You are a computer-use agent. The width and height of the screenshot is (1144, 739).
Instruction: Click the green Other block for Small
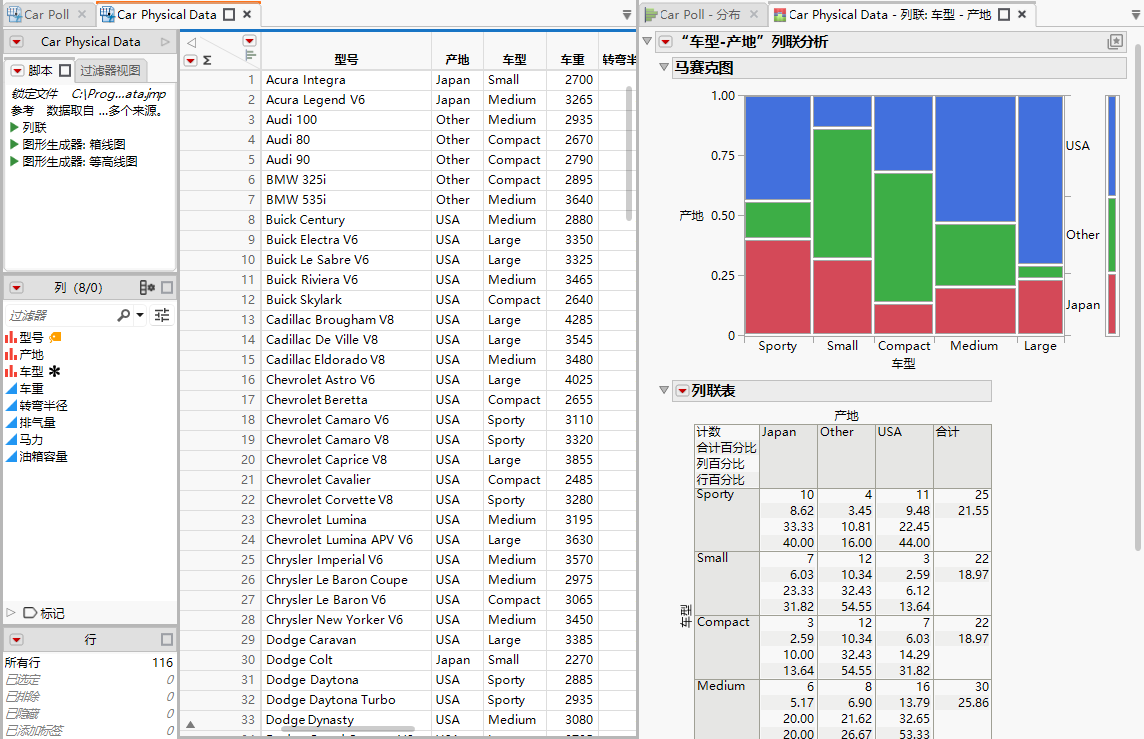pos(842,193)
